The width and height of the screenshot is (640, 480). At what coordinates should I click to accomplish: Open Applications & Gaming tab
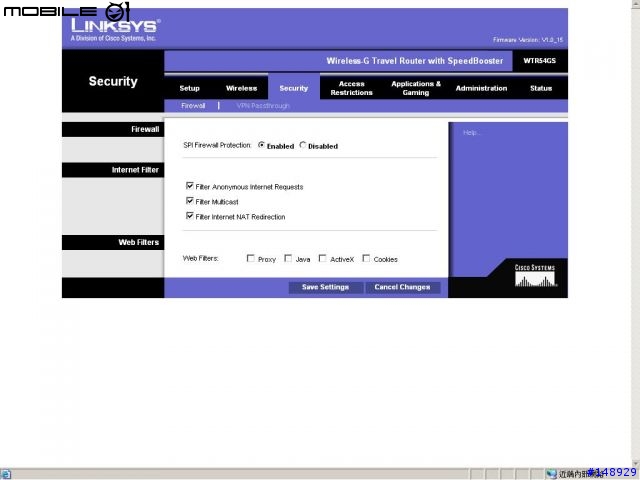click(416, 88)
